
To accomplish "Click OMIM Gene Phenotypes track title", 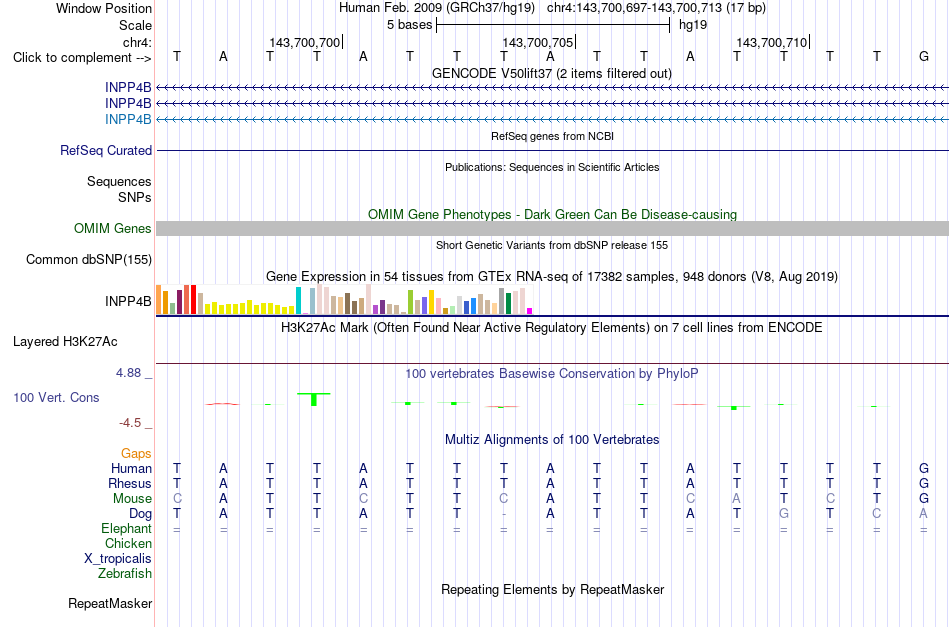I will tap(553, 214).
